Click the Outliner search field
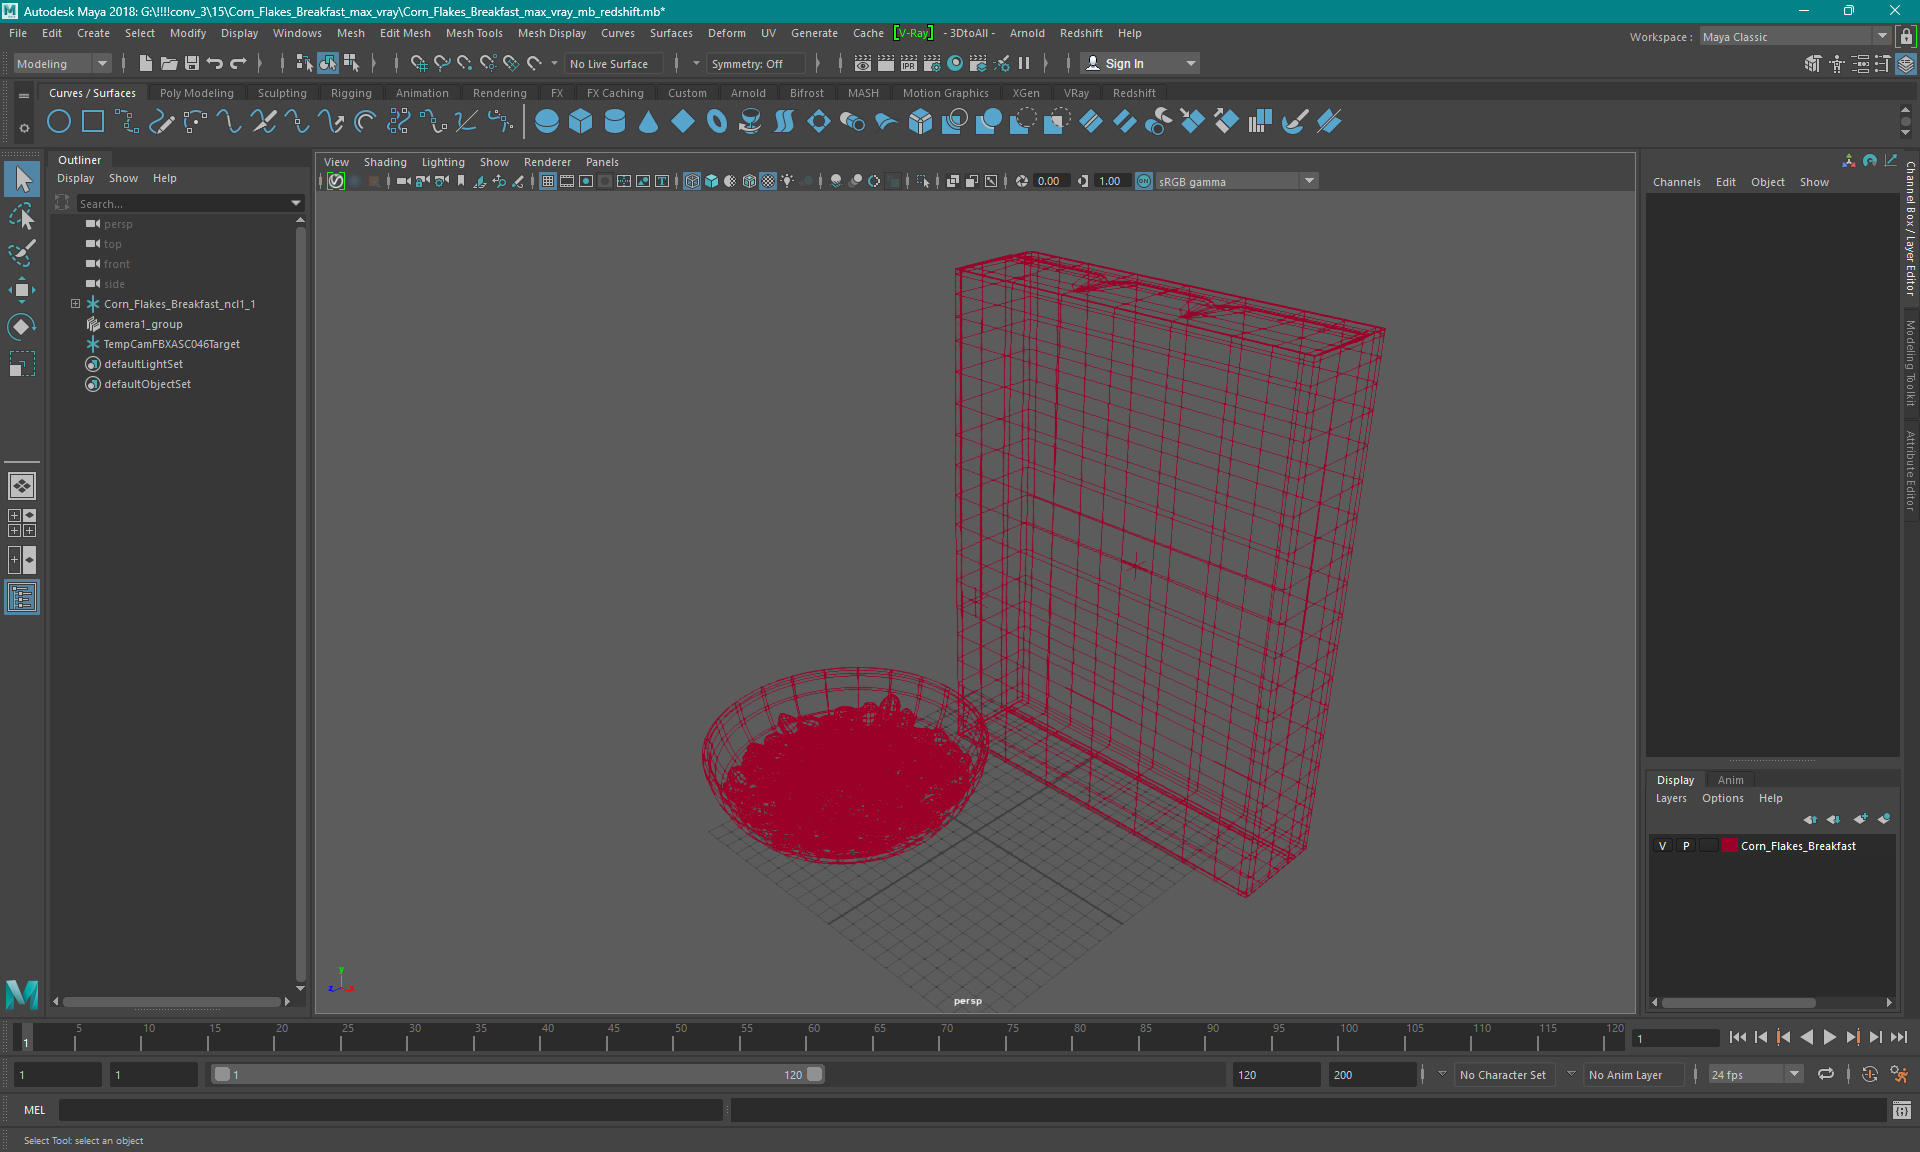This screenshot has height=1152, width=1920. [x=183, y=203]
